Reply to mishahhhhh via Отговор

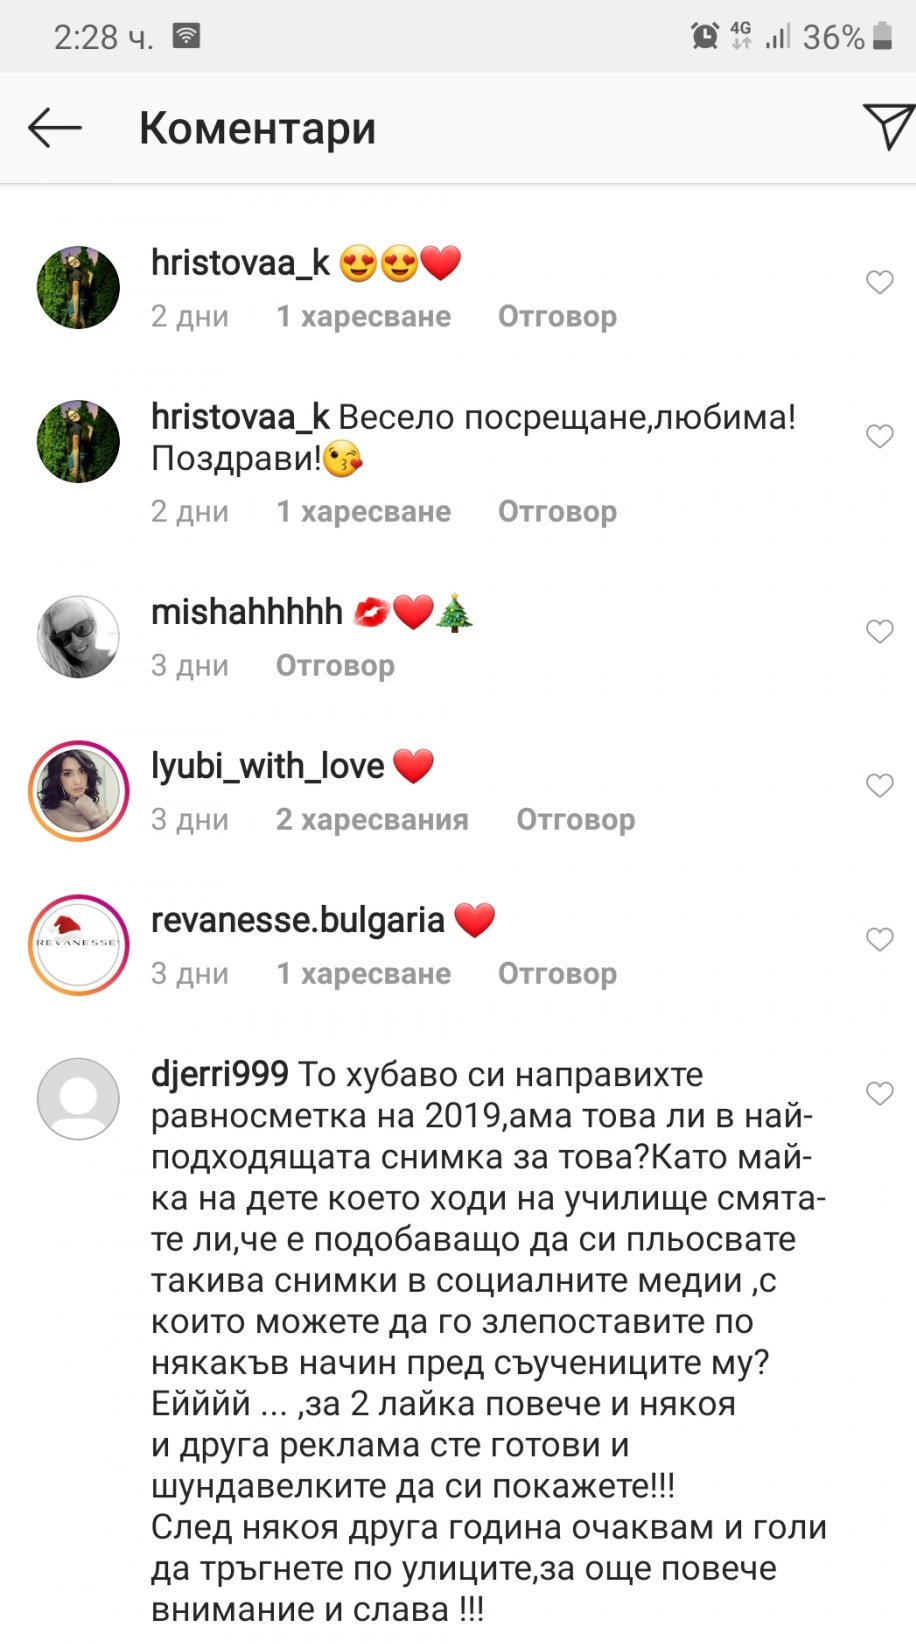point(335,665)
